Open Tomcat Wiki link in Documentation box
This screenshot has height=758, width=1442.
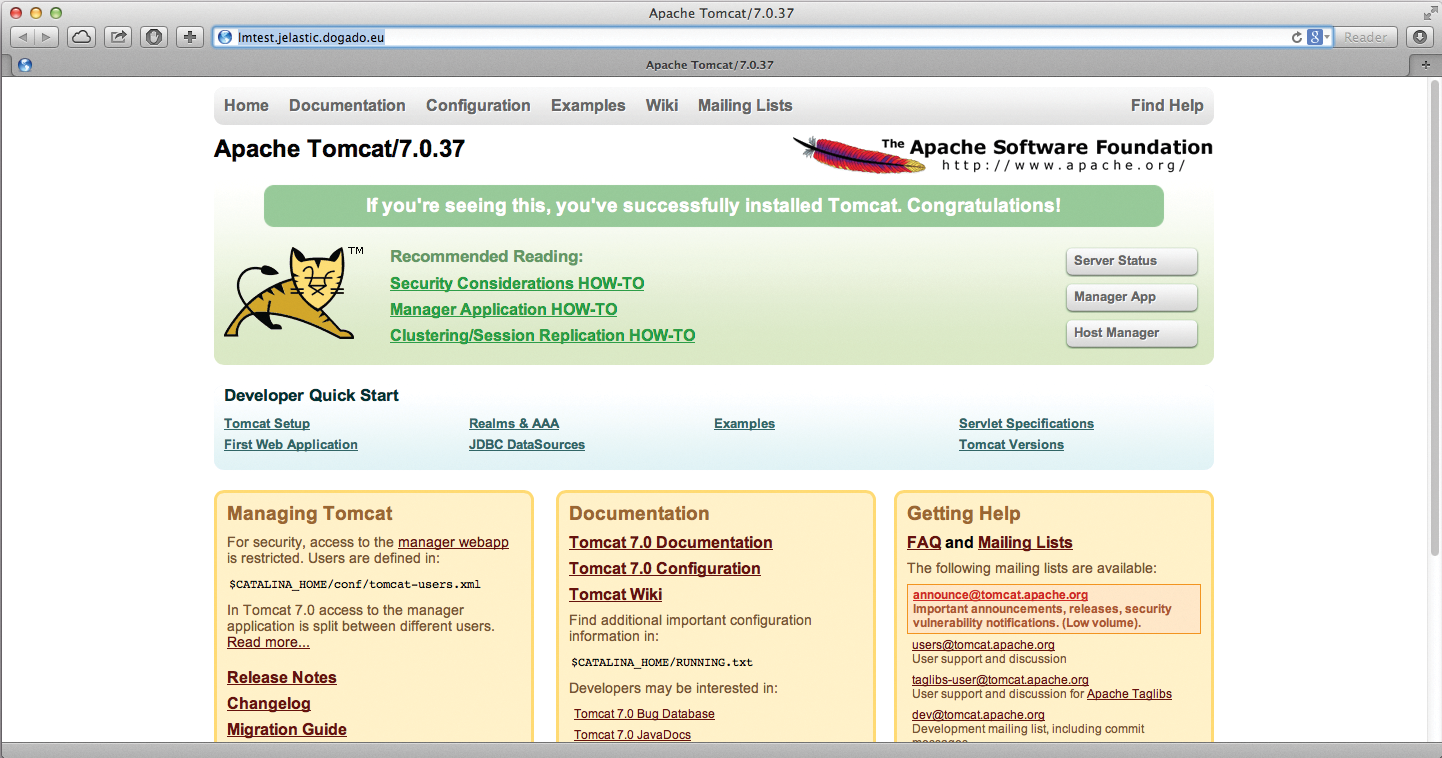pos(615,594)
